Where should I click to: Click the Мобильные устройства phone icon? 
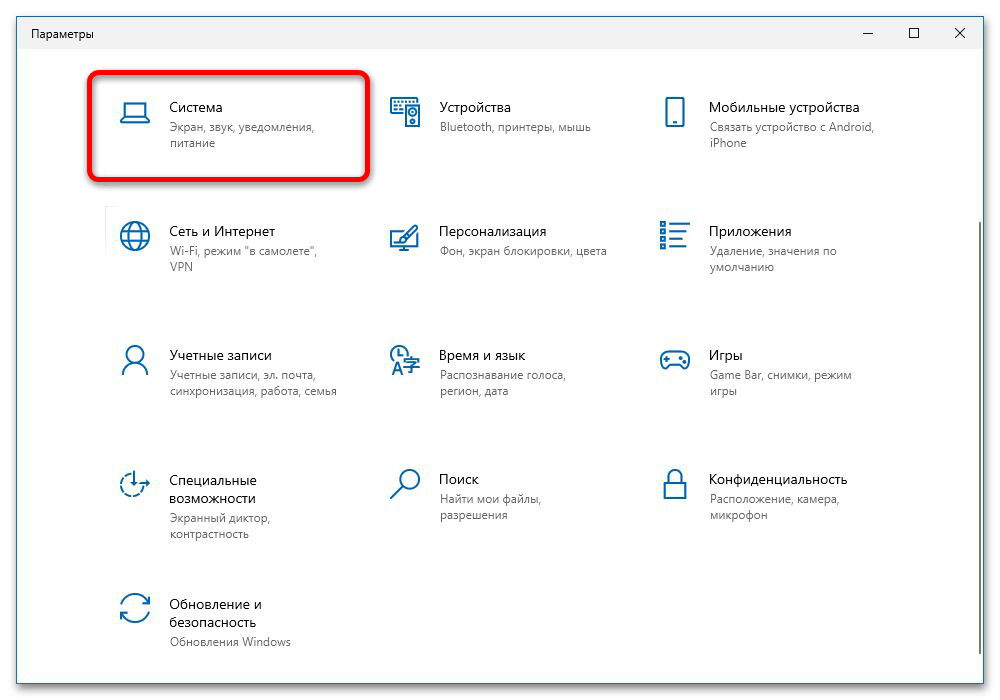coord(675,112)
